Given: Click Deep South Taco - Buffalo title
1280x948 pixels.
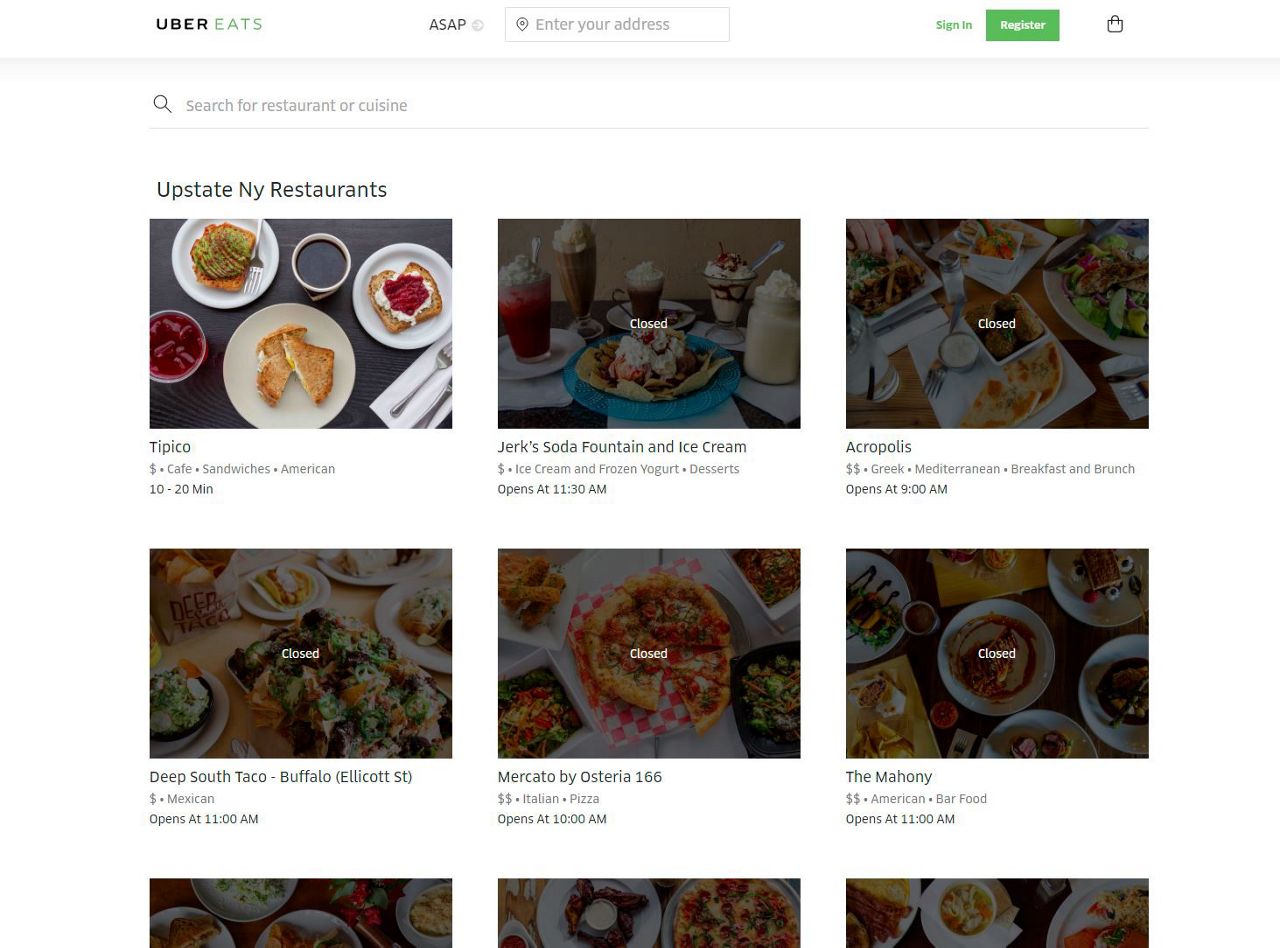Looking at the screenshot, I should [280, 777].
